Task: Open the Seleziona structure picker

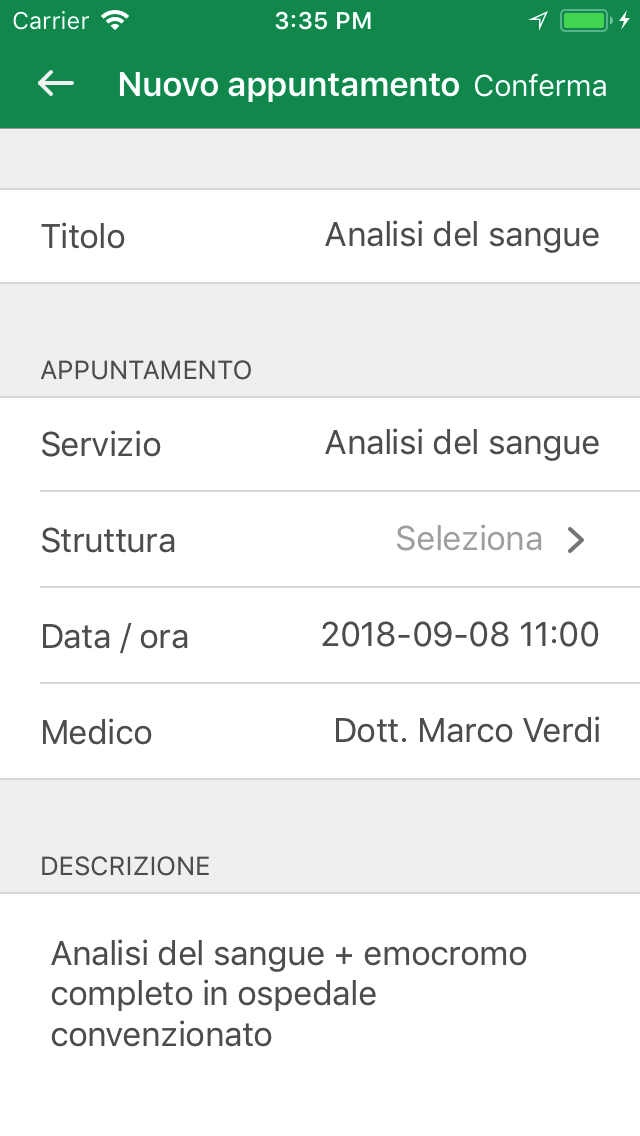Action: pyautogui.click(x=469, y=539)
